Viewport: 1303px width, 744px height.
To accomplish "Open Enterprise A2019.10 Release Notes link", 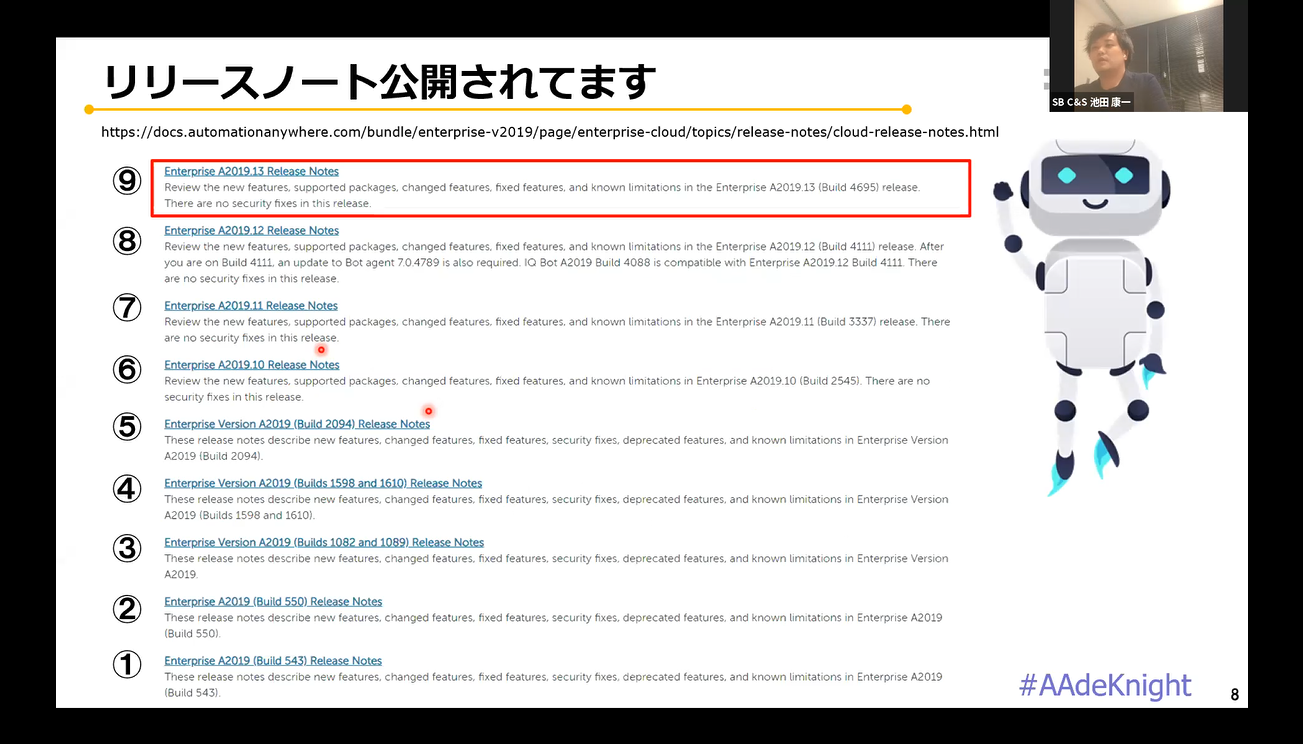I will (252, 365).
